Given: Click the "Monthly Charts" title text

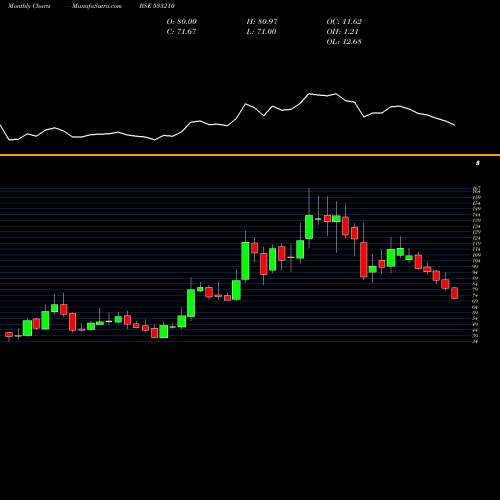Looking at the screenshot, I should tap(29, 6).
